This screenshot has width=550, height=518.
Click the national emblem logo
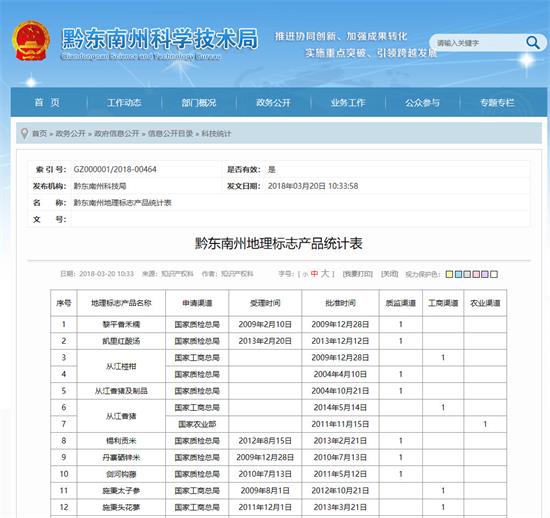click(x=31, y=42)
